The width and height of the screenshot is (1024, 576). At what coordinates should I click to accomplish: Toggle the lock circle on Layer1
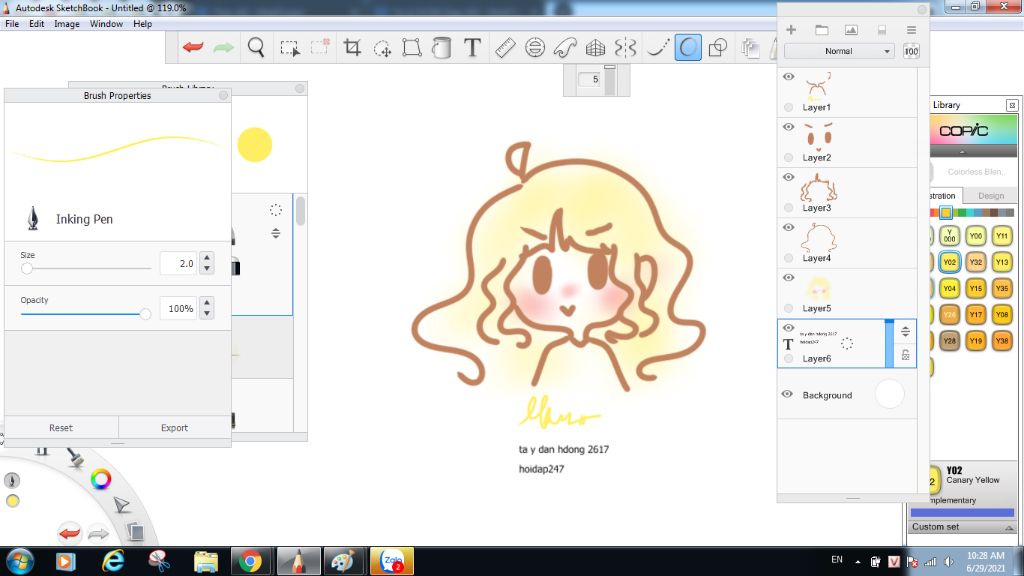coord(788,107)
